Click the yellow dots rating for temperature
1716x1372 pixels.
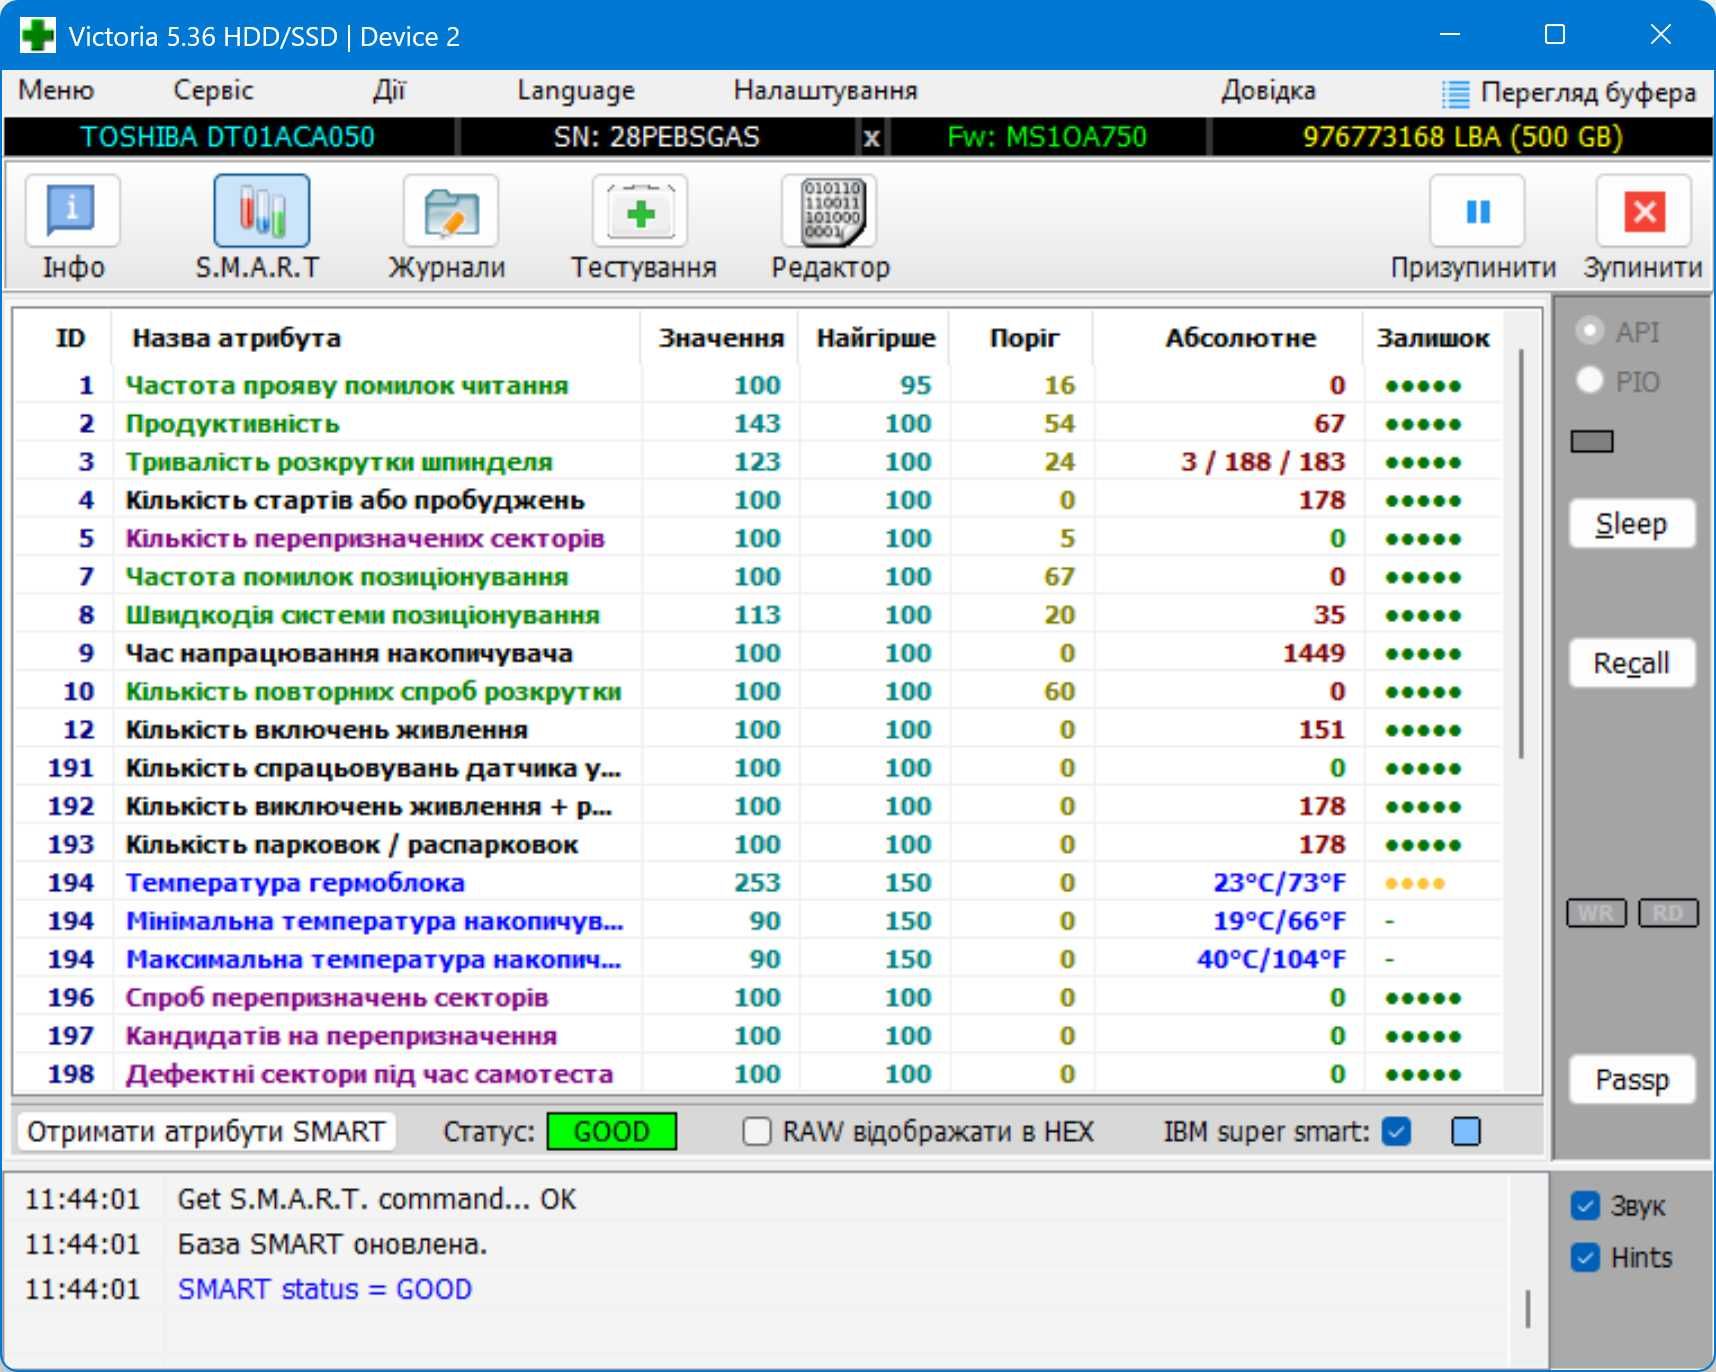1414,884
